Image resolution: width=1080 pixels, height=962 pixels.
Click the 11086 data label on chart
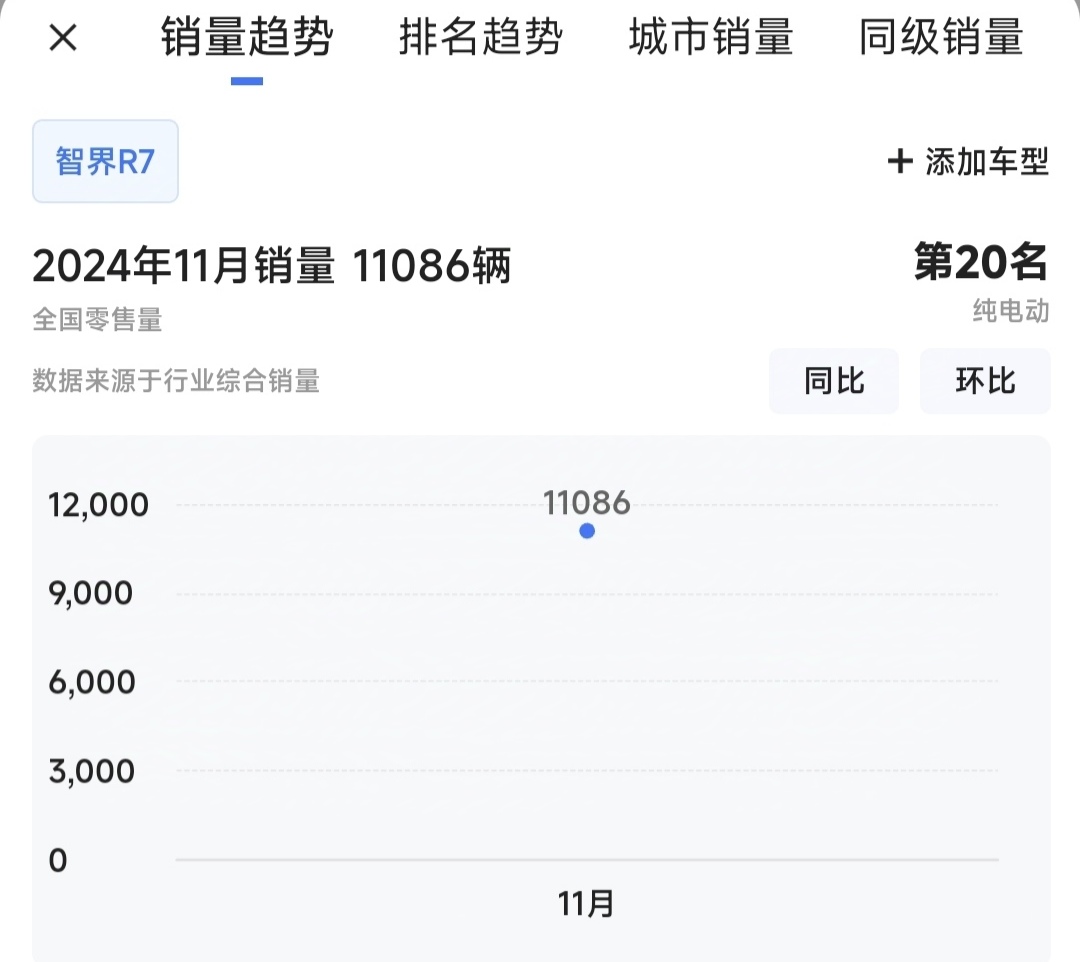point(587,503)
